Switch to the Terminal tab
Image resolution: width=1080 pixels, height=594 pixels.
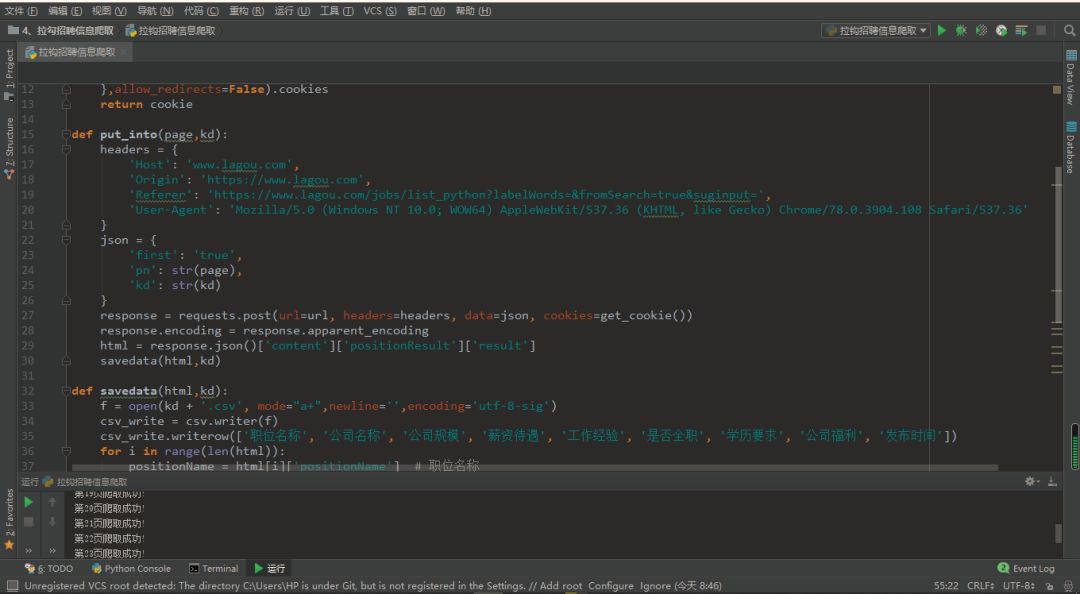click(214, 569)
